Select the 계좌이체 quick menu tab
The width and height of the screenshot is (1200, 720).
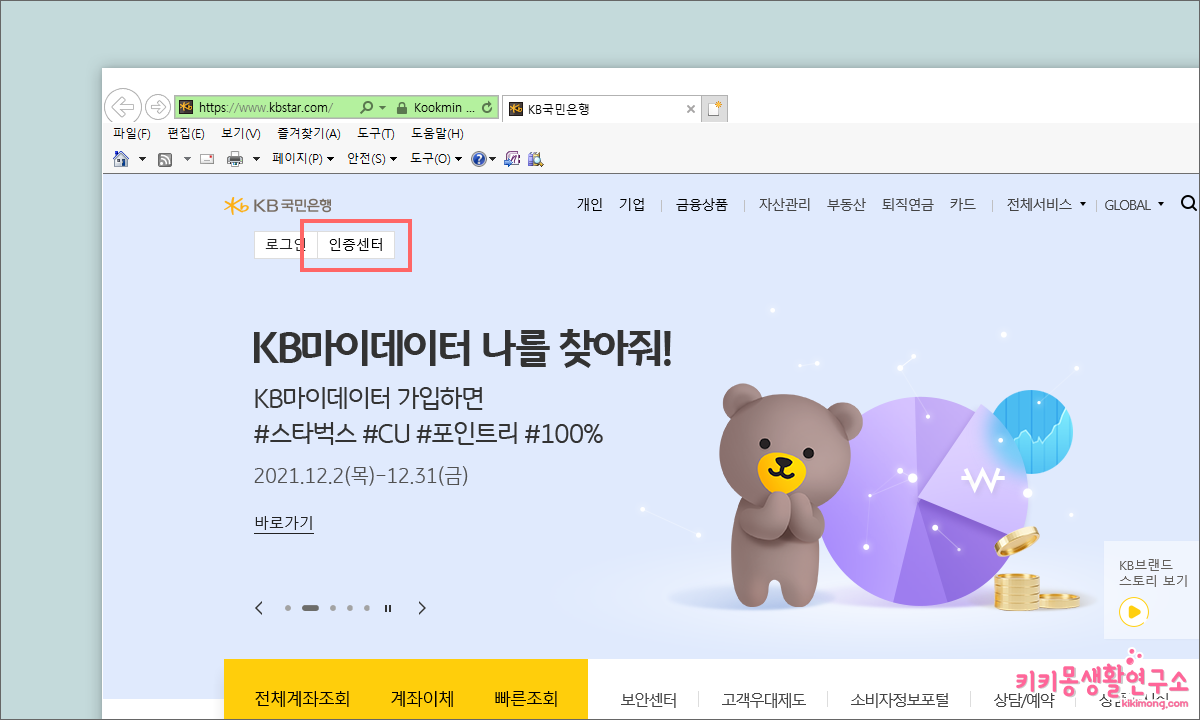[x=421, y=699]
